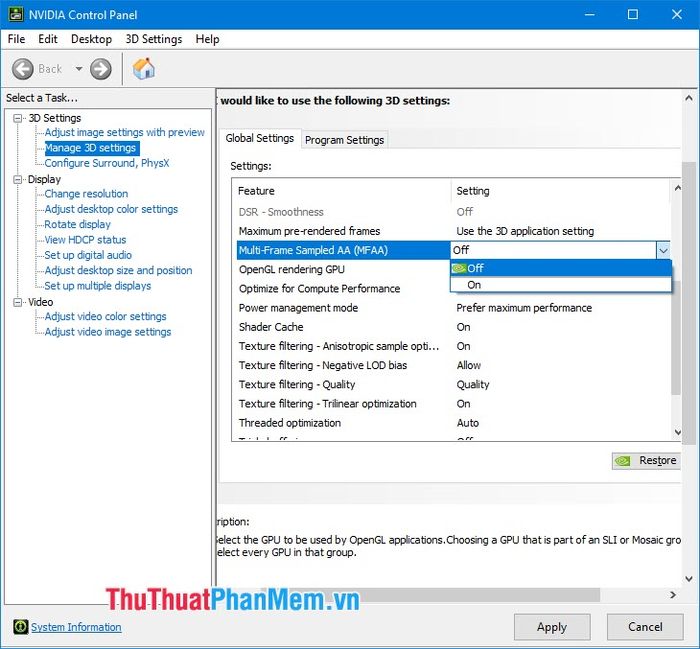This screenshot has width=700, height=649.
Task: Open View HDCP status
Action: pyautogui.click(x=85, y=240)
